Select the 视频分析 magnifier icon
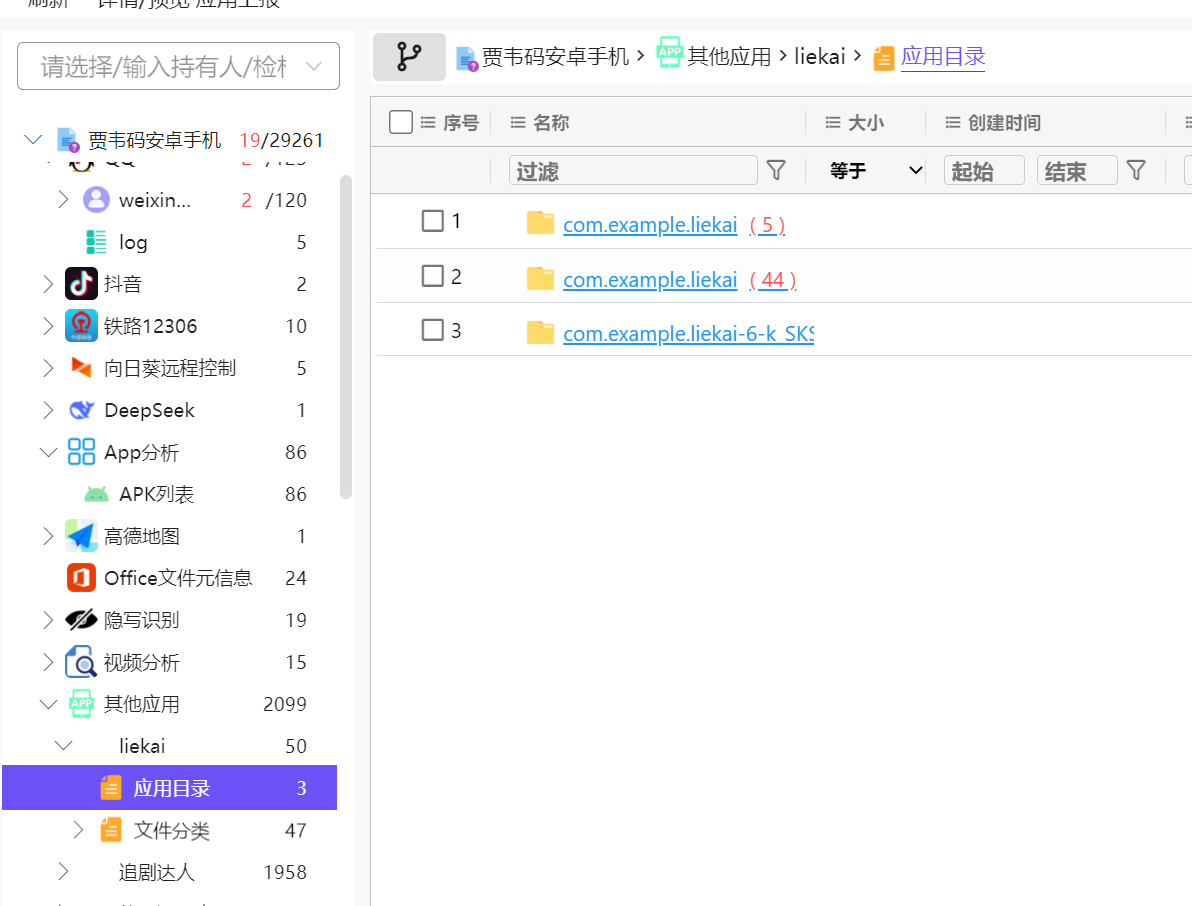Screen dimensions: 1192x906 81,662
